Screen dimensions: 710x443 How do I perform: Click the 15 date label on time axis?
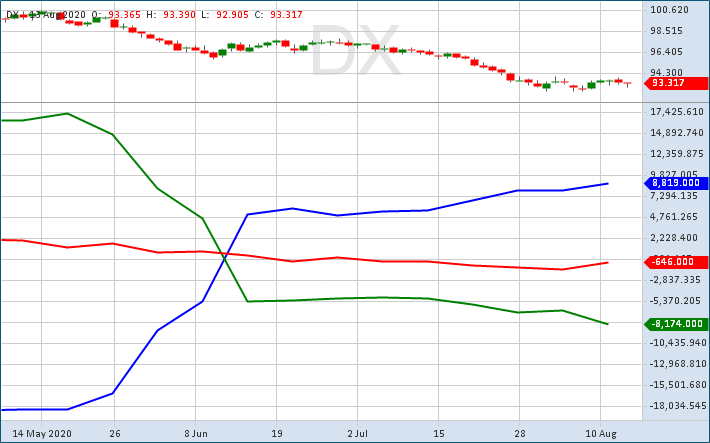click(439, 434)
